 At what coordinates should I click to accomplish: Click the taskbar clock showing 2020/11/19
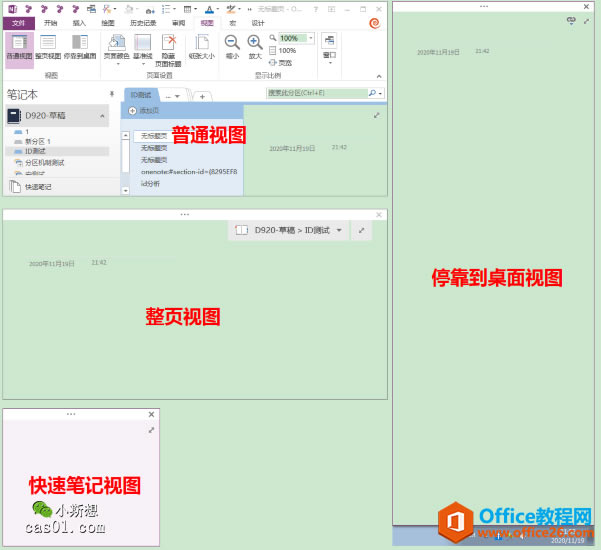click(x=568, y=537)
